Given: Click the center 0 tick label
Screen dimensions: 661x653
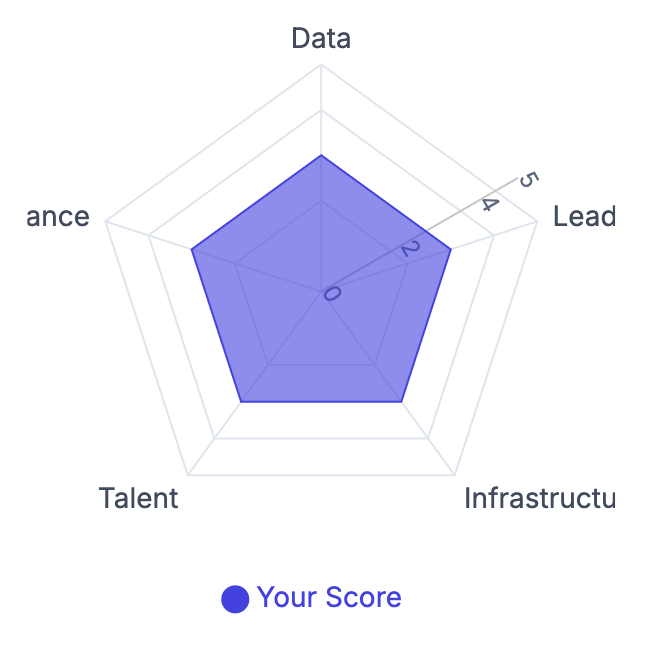Looking at the screenshot, I should coord(332,293).
